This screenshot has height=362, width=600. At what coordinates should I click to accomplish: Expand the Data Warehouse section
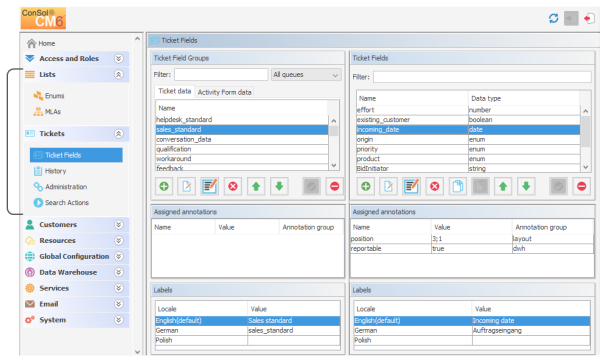tap(119, 272)
